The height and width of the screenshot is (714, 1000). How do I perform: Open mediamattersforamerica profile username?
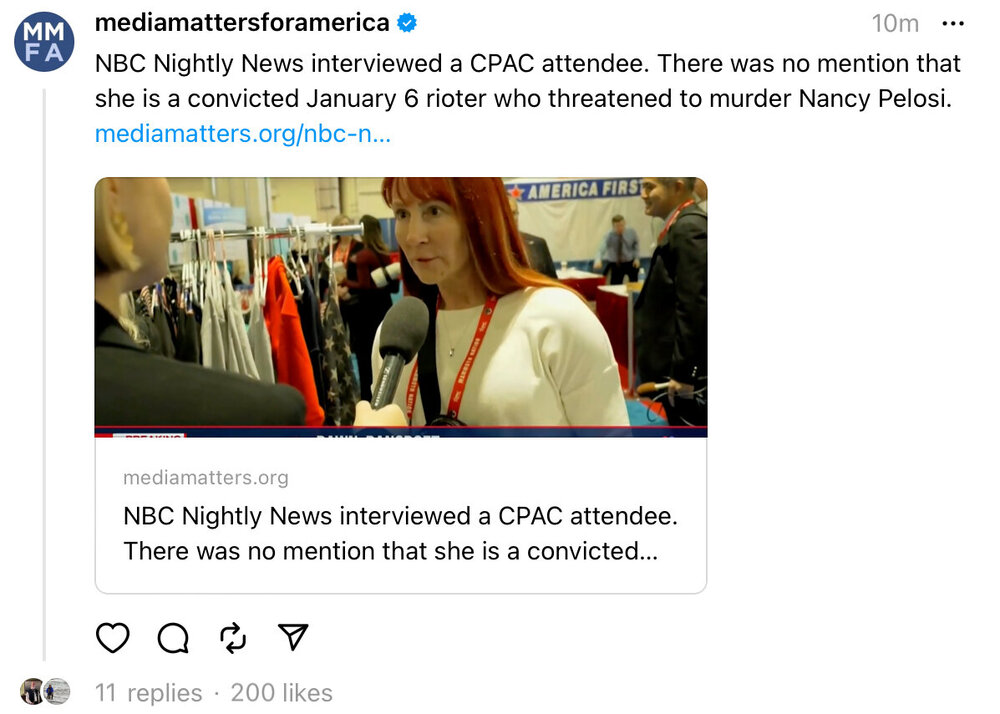pos(242,23)
